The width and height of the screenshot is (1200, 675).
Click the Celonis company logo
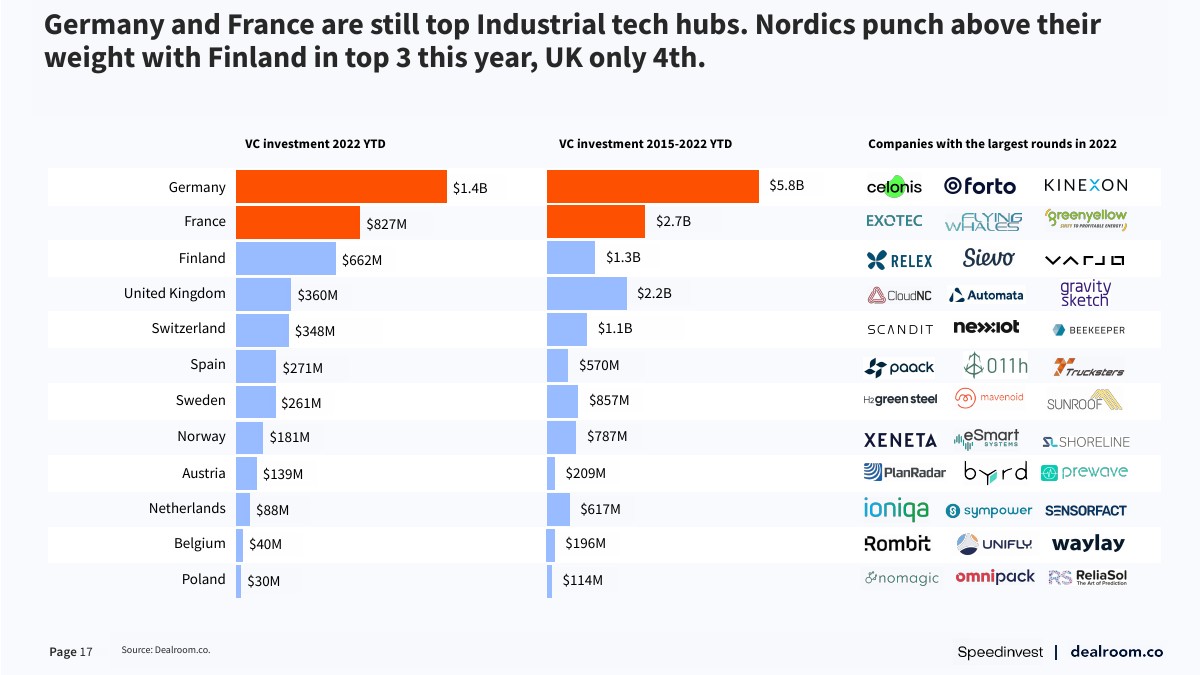894,186
